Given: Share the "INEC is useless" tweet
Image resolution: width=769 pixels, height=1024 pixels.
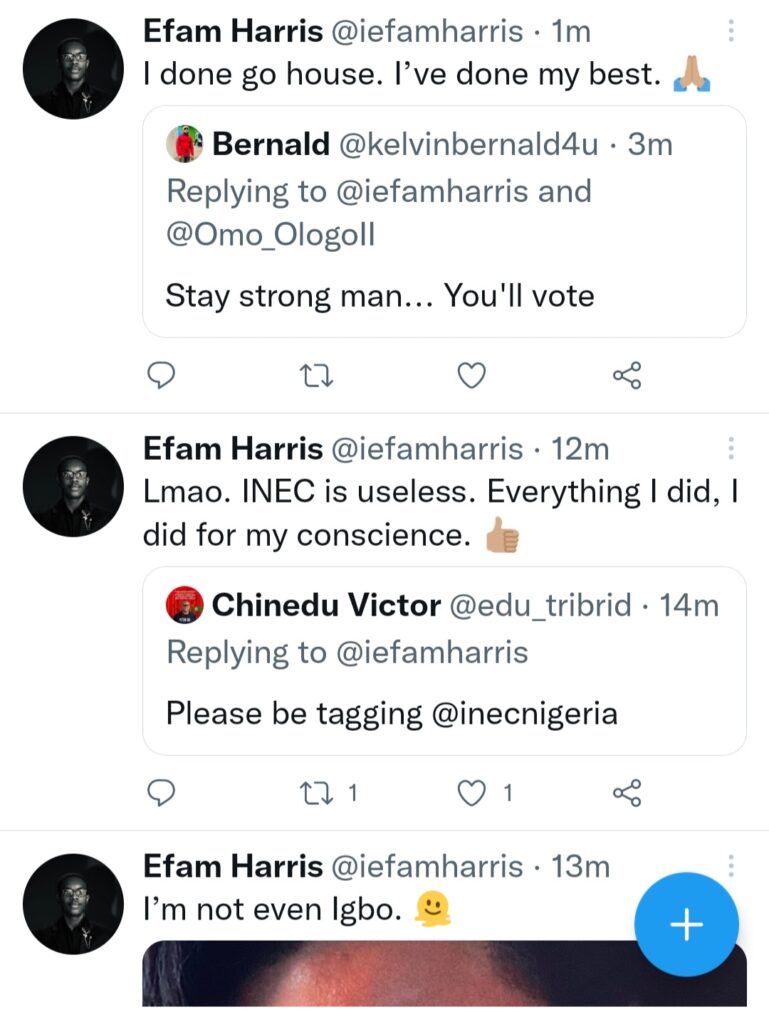Looking at the screenshot, I should coord(626,793).
